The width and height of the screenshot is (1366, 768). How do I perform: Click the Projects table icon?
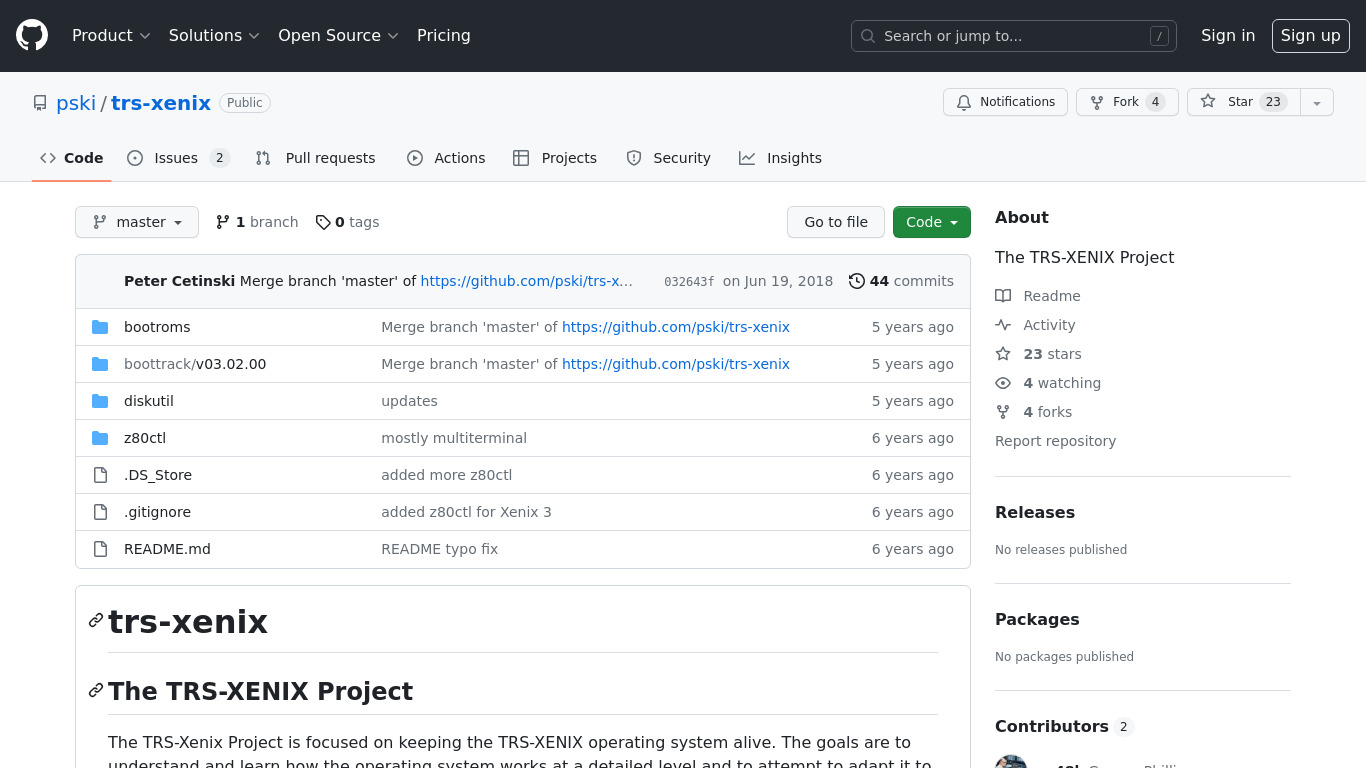click(x=521, y=158)
